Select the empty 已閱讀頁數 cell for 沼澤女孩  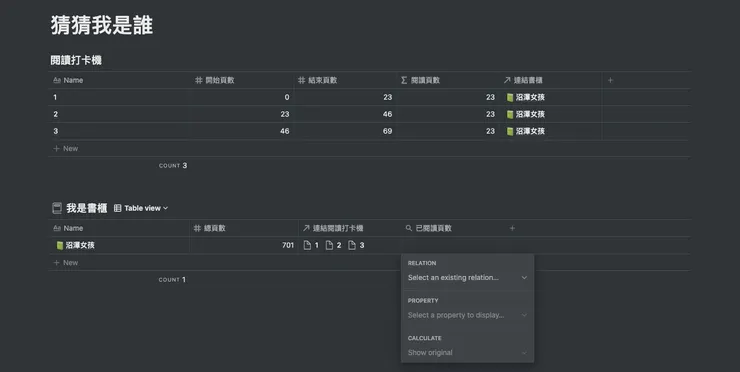tap(452, 245)
